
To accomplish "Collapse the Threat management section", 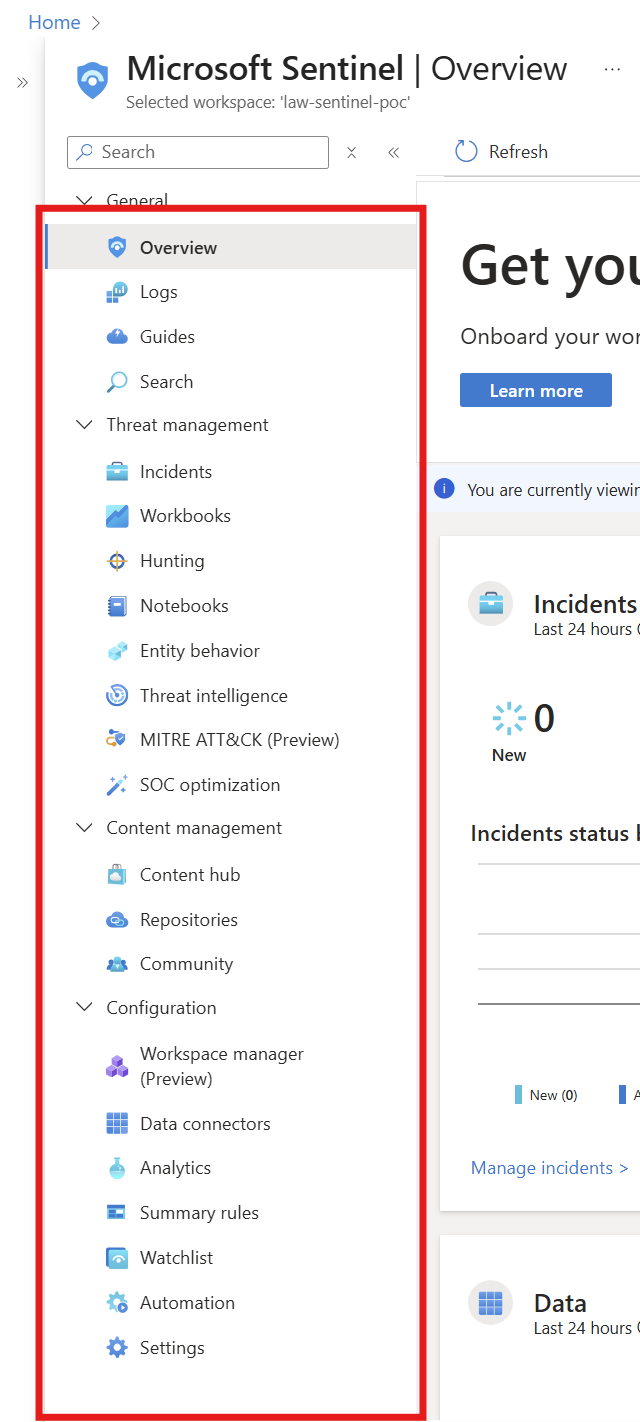I will click(x=85, y=425).
